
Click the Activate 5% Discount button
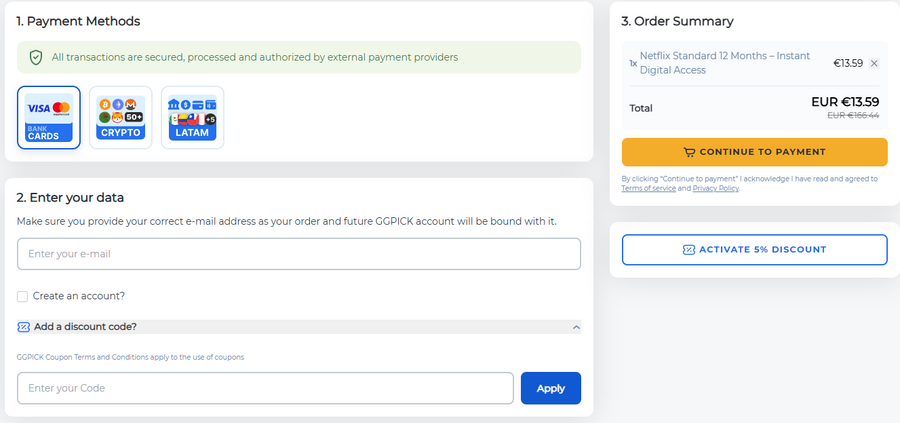pos(754,249)
